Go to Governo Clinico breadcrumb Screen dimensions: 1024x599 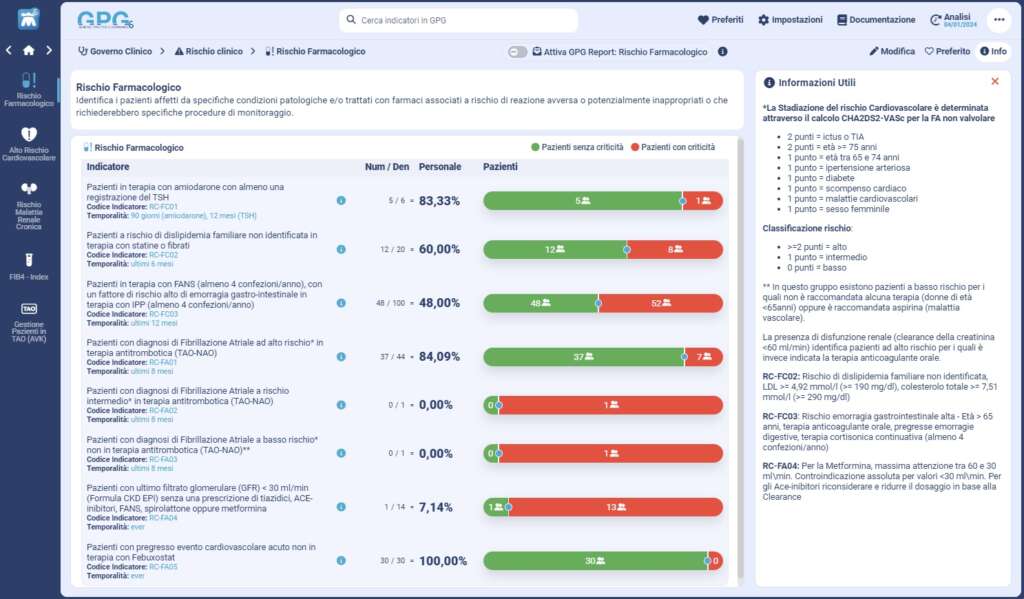[x=114, y=51]
